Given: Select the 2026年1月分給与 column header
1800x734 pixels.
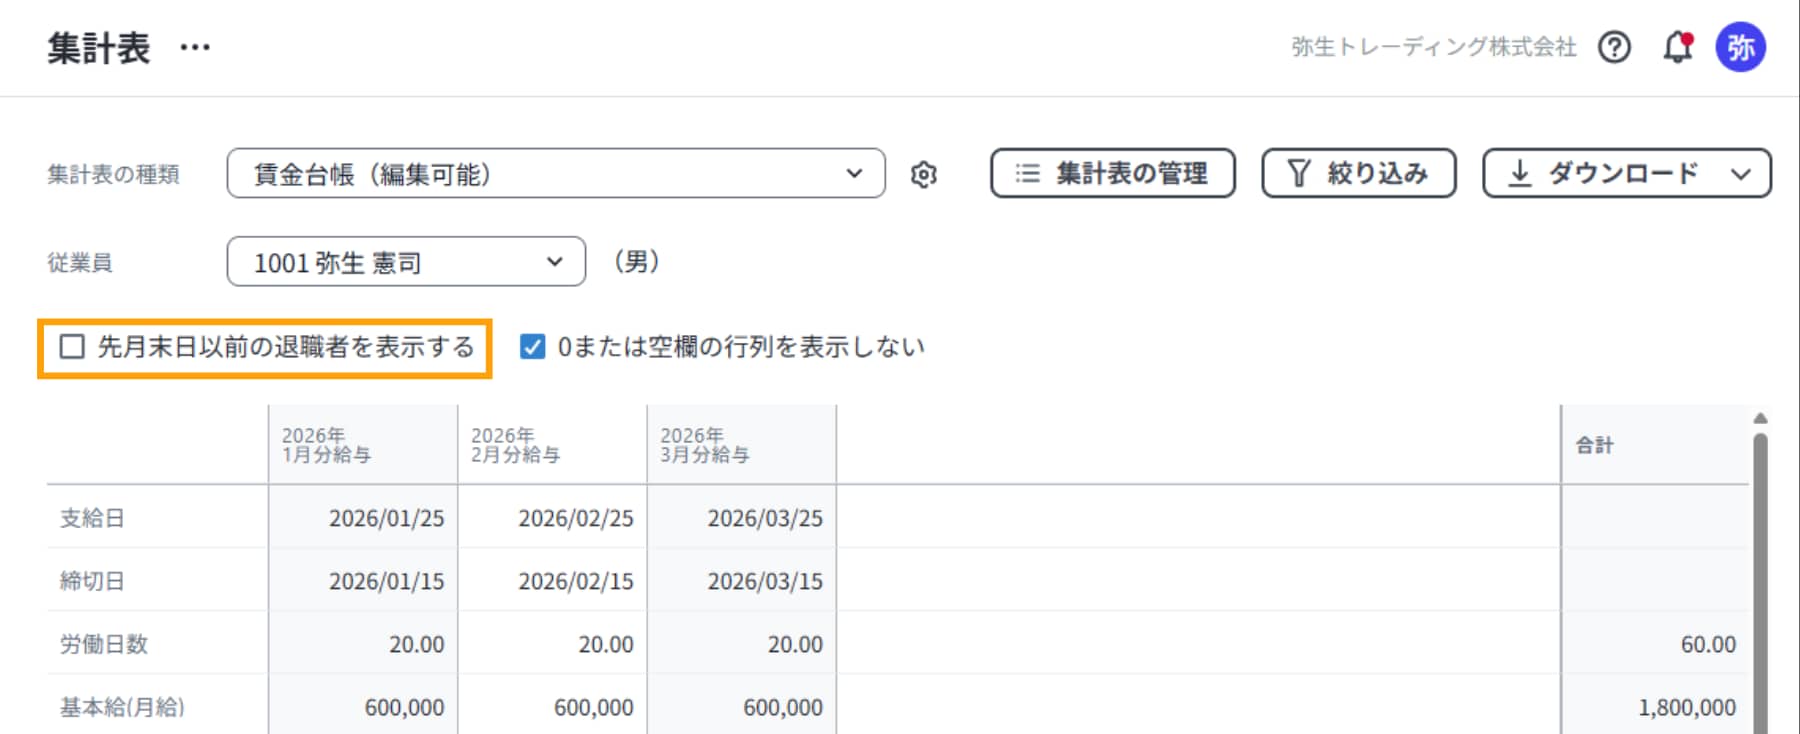Looking at the screenshot, I should pyautogui.click(x=363, y=445).
